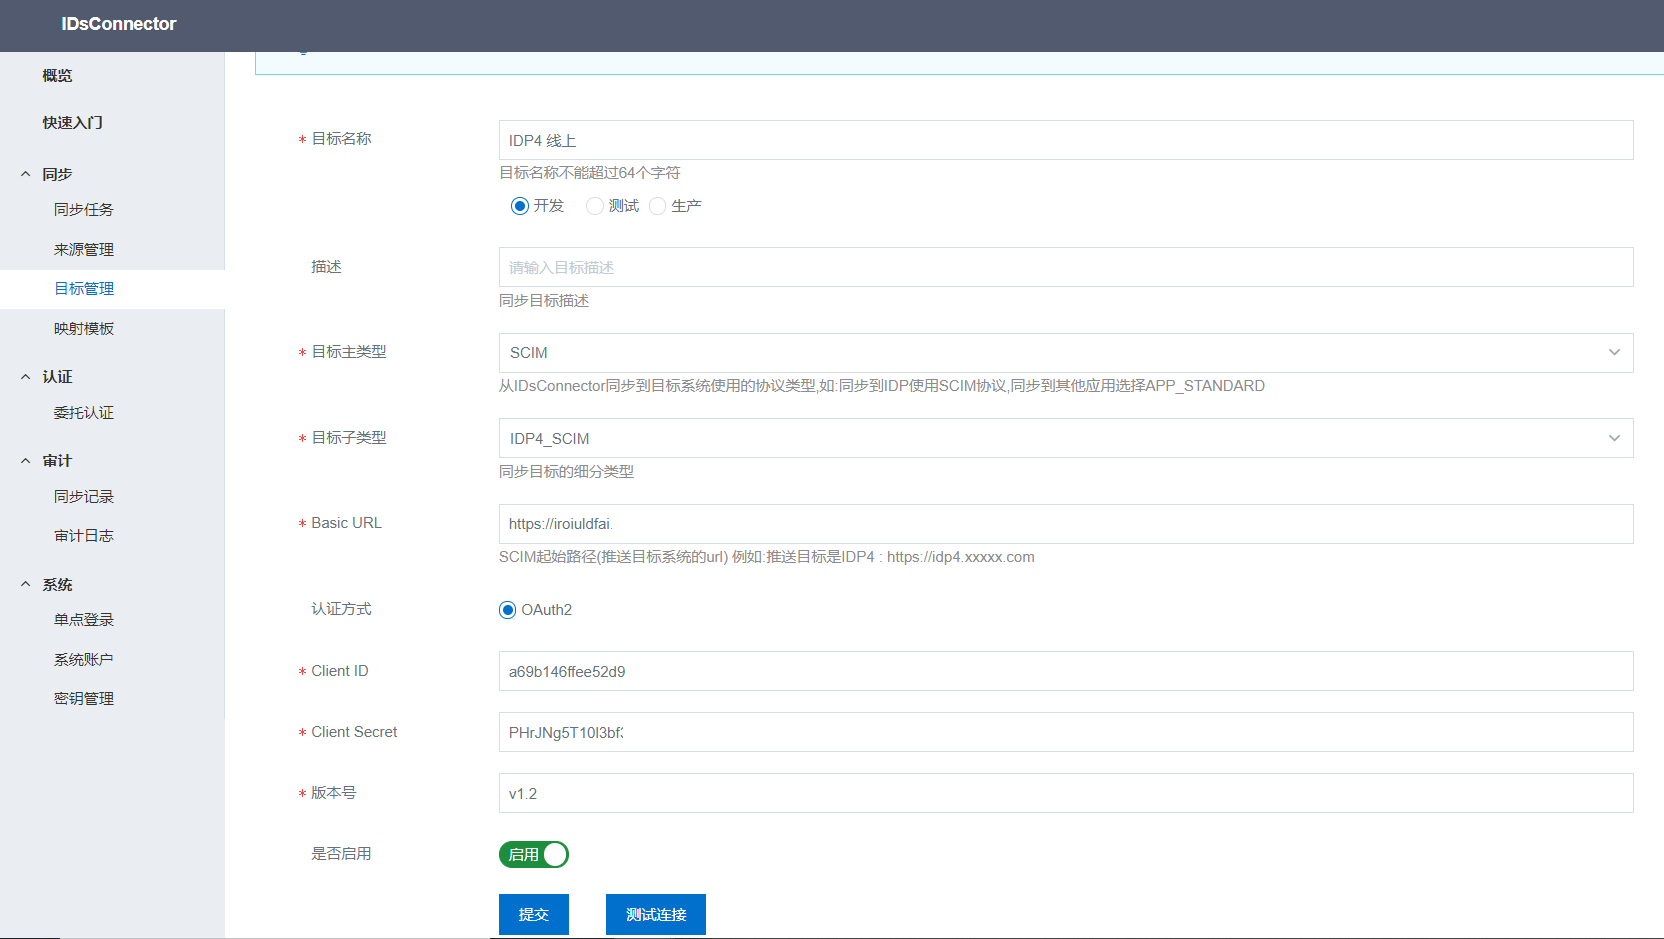Viewport: 1664px width, 939px height.
Task: Toggle the 启用 enable switch
Action: [x=534, y=855]
